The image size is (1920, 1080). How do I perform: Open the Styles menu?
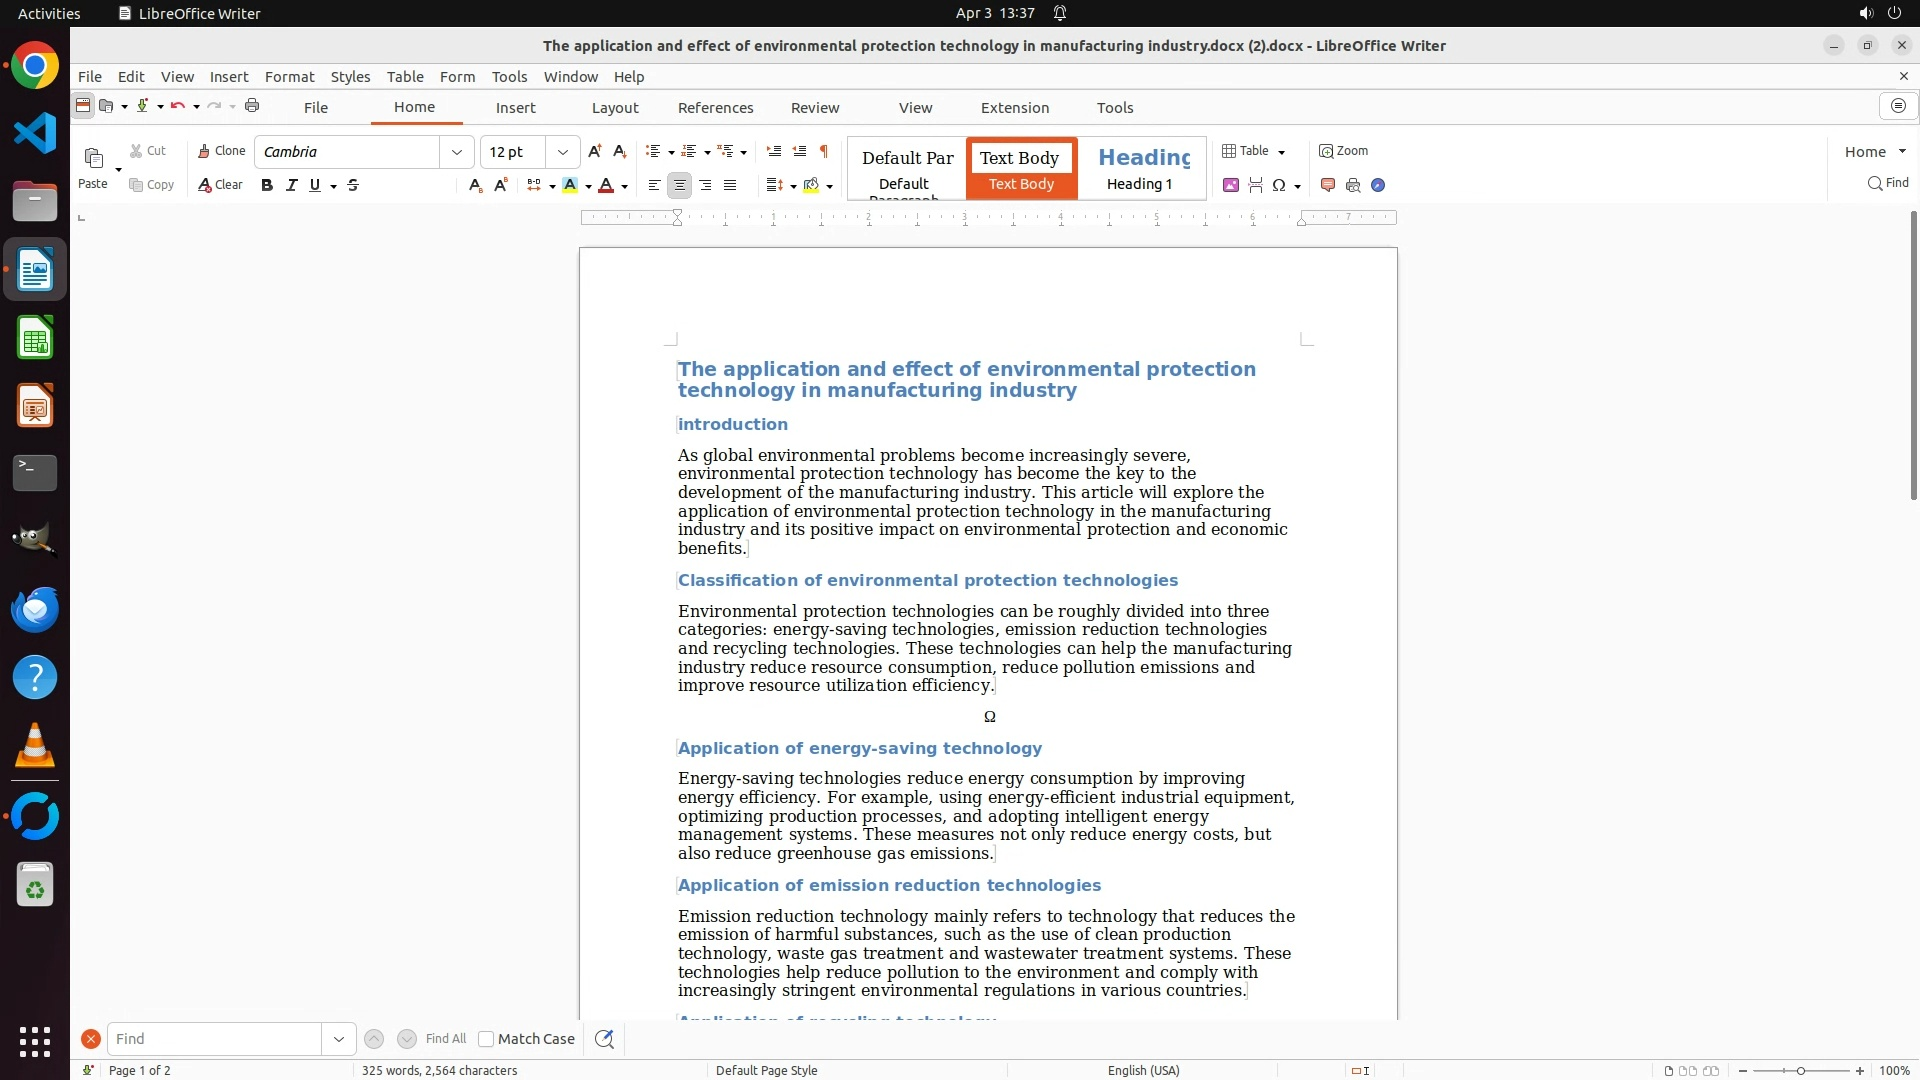(350, 77)
